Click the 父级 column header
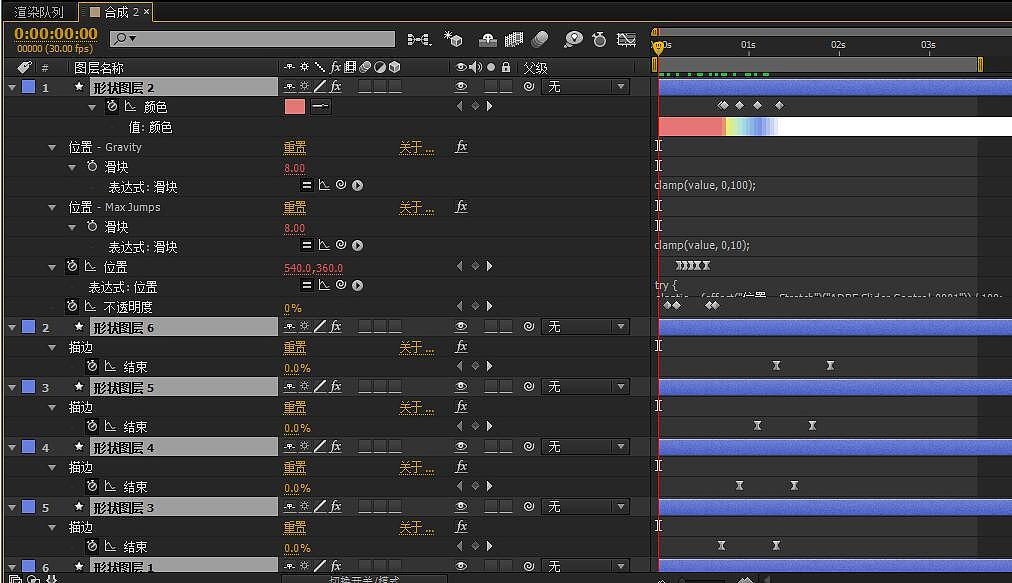Viewport: 1012px width, 583px height. [536, 68]
